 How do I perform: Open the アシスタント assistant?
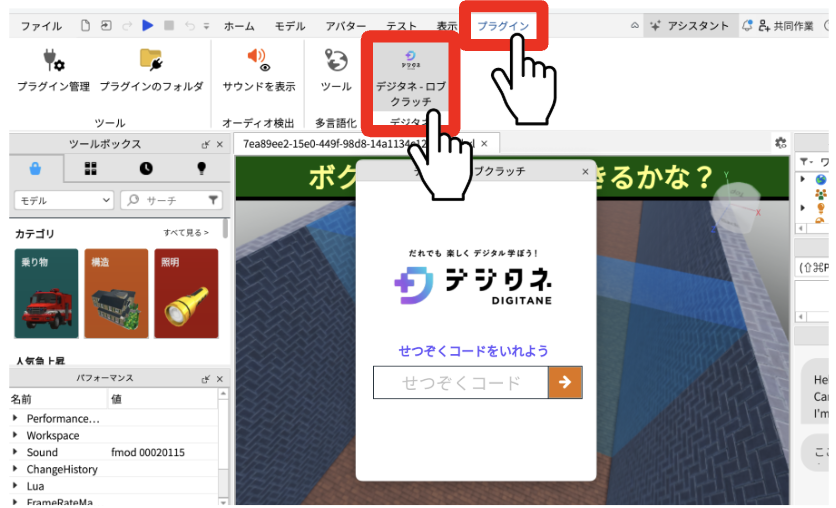(x=689, y=26)
